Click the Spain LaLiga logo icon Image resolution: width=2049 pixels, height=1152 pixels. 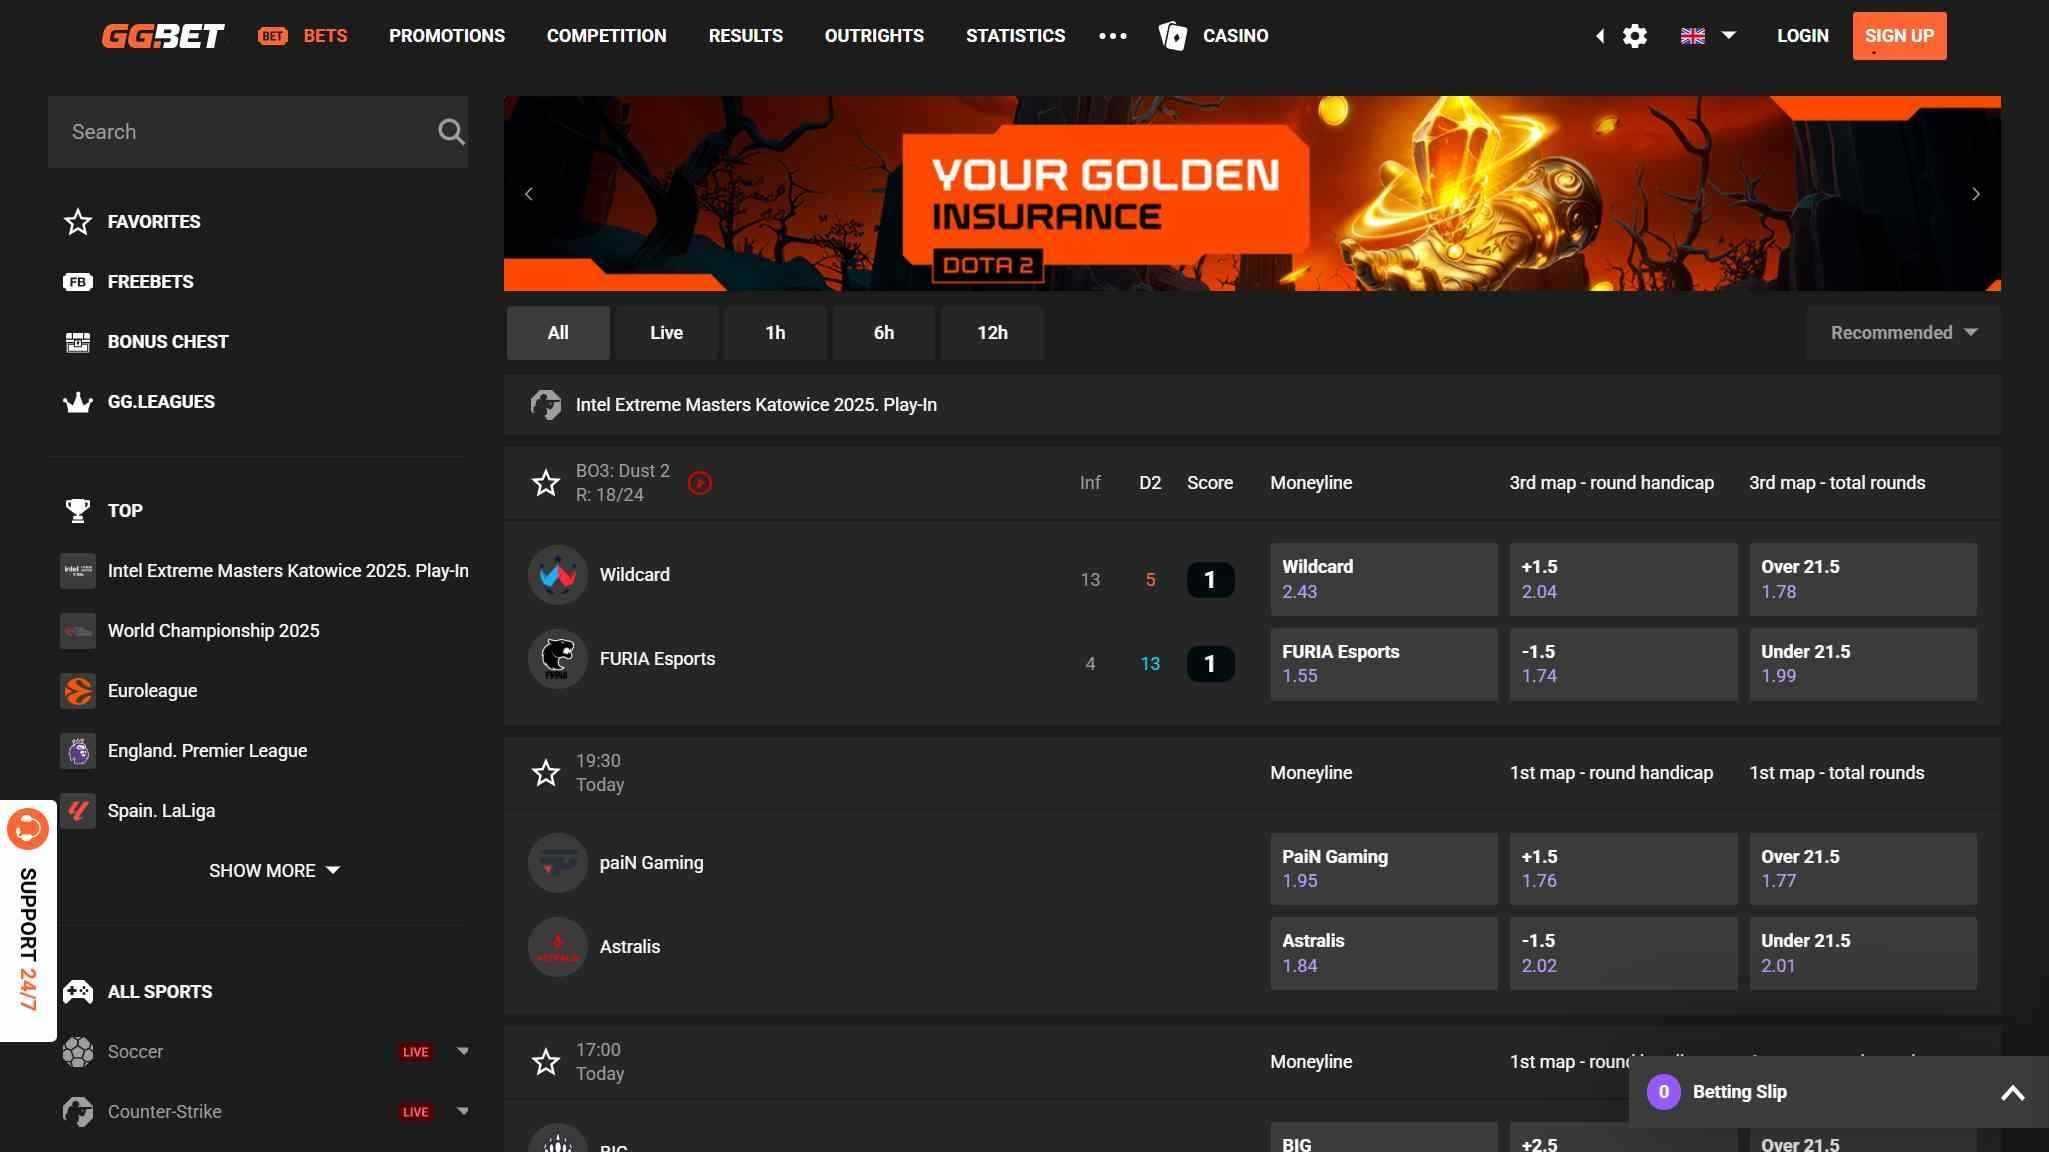pos(78,811)
